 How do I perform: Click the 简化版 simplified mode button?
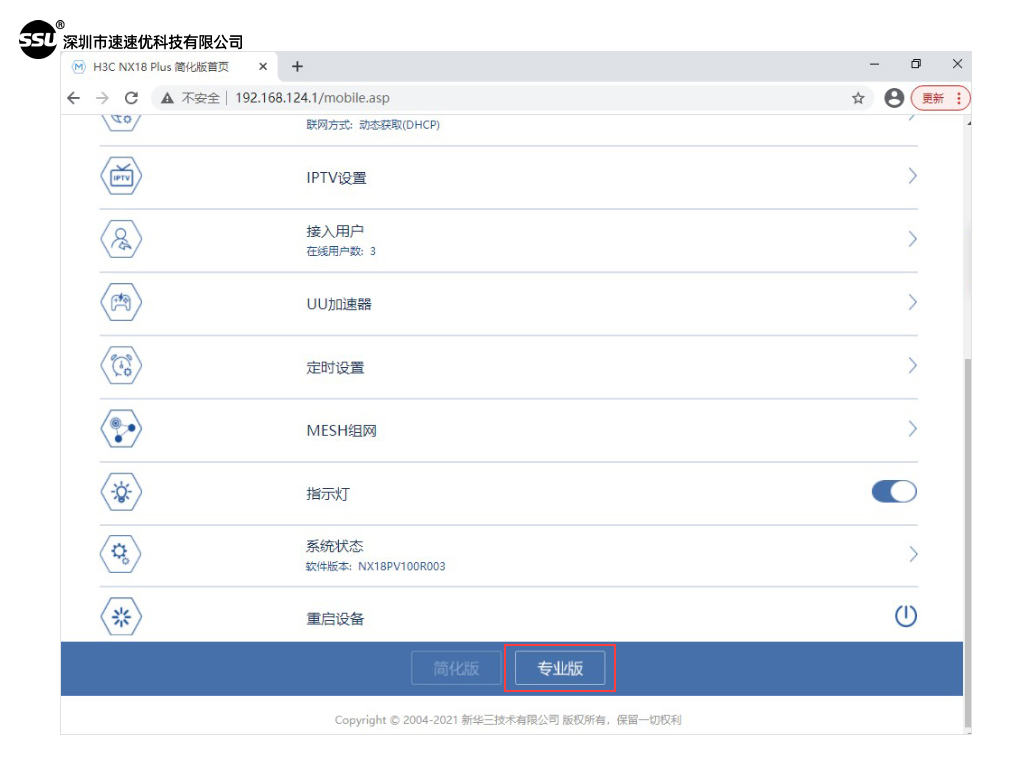pyautogui.click(x=456, y=669)
